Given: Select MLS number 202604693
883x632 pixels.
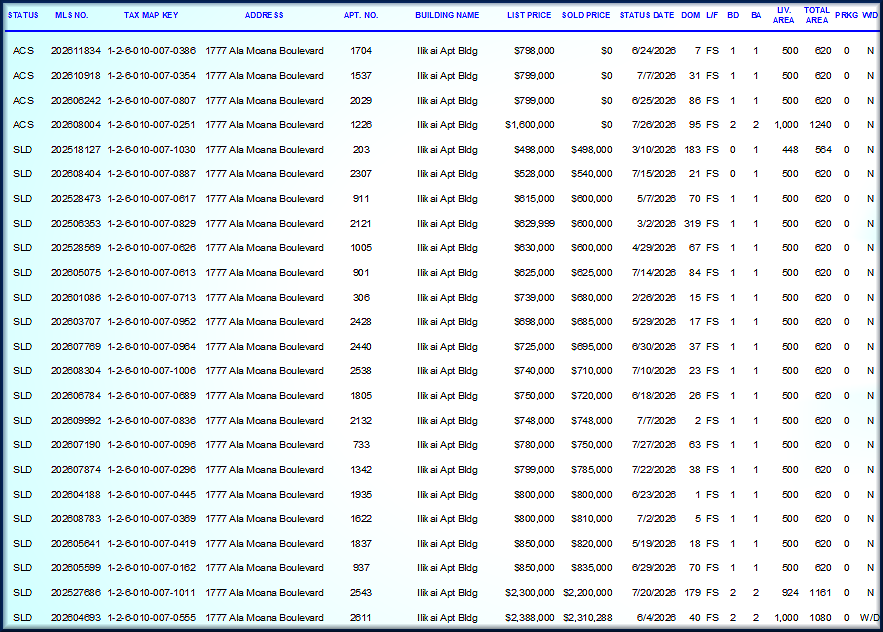Looking at the screenshot, I should pyautogui.click(x=75, y=617).
